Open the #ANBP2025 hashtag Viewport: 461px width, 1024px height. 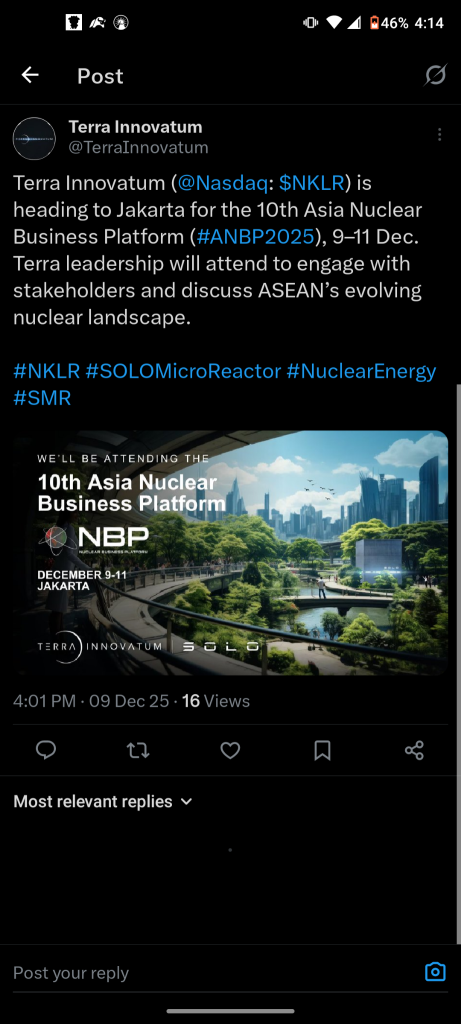255,236
